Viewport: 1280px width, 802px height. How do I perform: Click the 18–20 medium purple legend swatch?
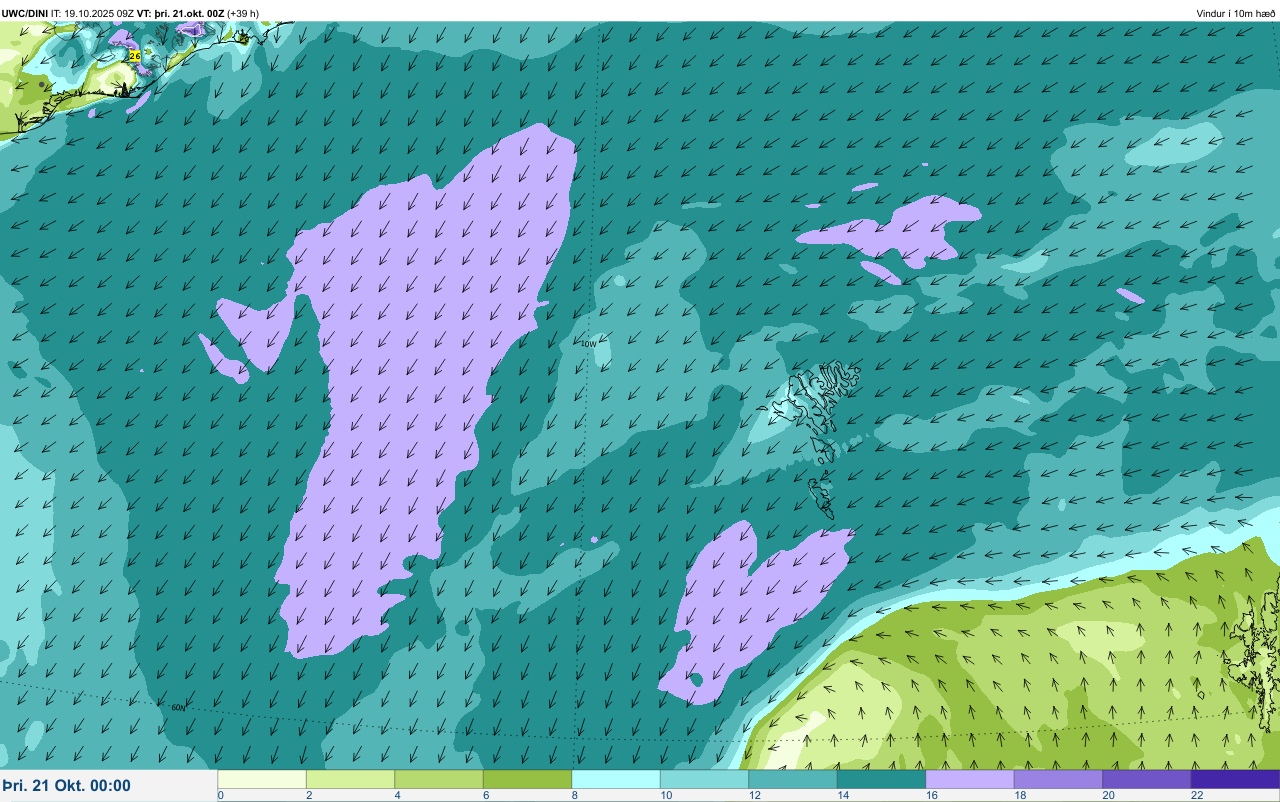(1058, 779)
